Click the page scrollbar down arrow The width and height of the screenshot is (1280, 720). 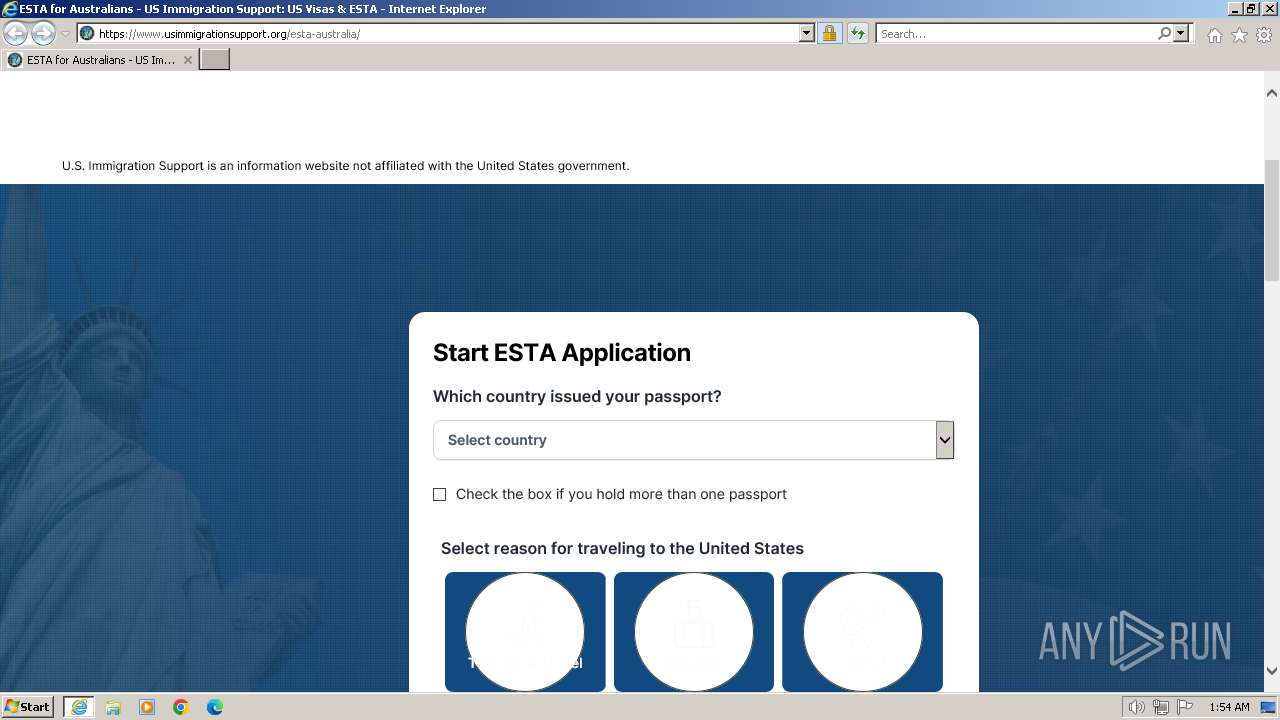coord(1272,671)
